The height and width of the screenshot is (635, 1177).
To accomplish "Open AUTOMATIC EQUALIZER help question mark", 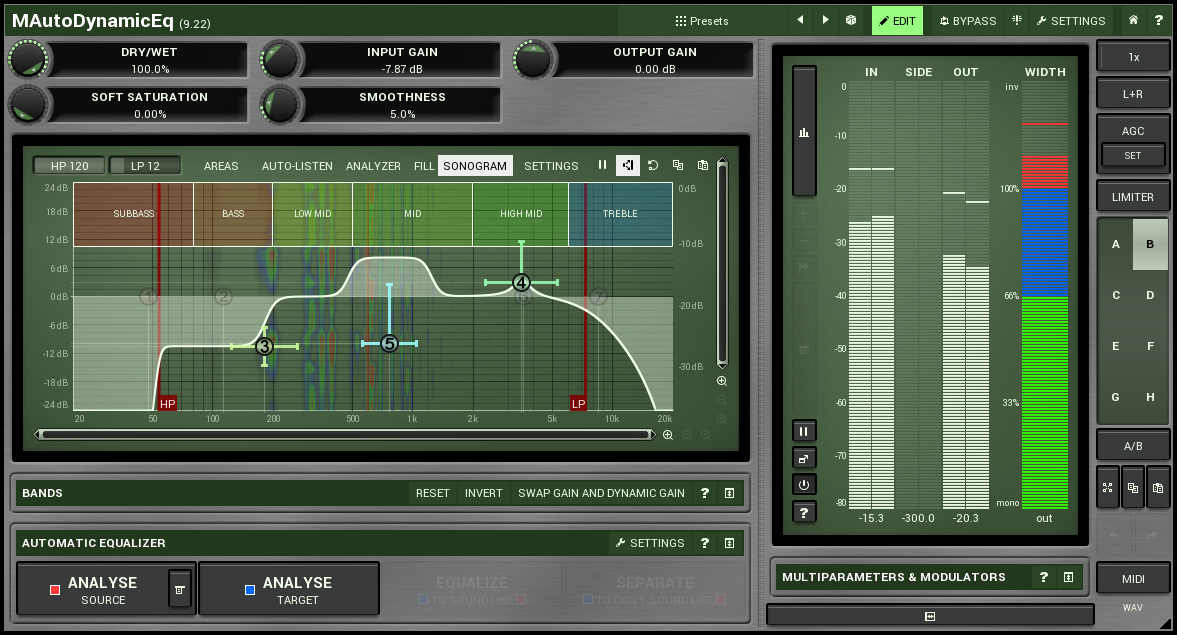I will (704, 543).
